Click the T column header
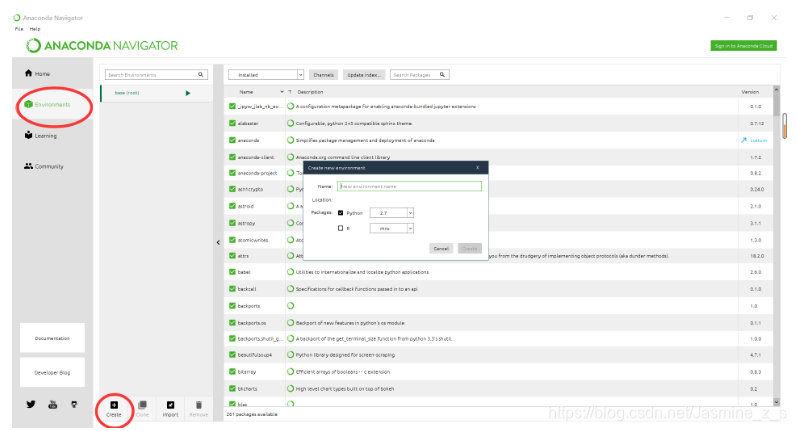796x431 pixels. tap(290, 92)
